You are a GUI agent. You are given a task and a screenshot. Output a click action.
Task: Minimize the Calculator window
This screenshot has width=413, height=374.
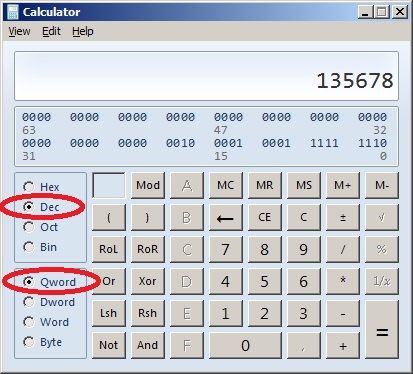(x=366, y=12)
